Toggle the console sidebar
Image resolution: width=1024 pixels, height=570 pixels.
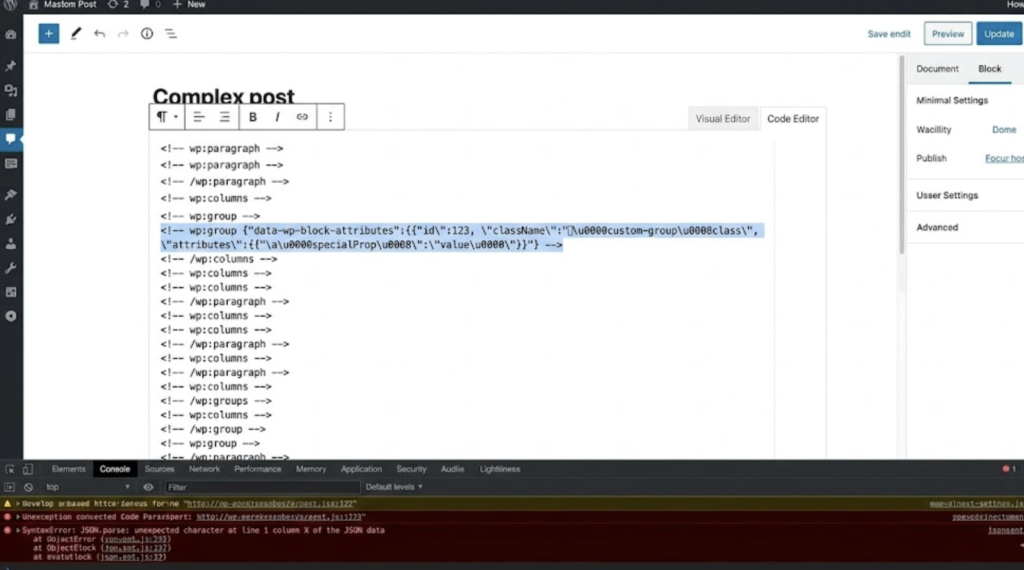point(10,487)
